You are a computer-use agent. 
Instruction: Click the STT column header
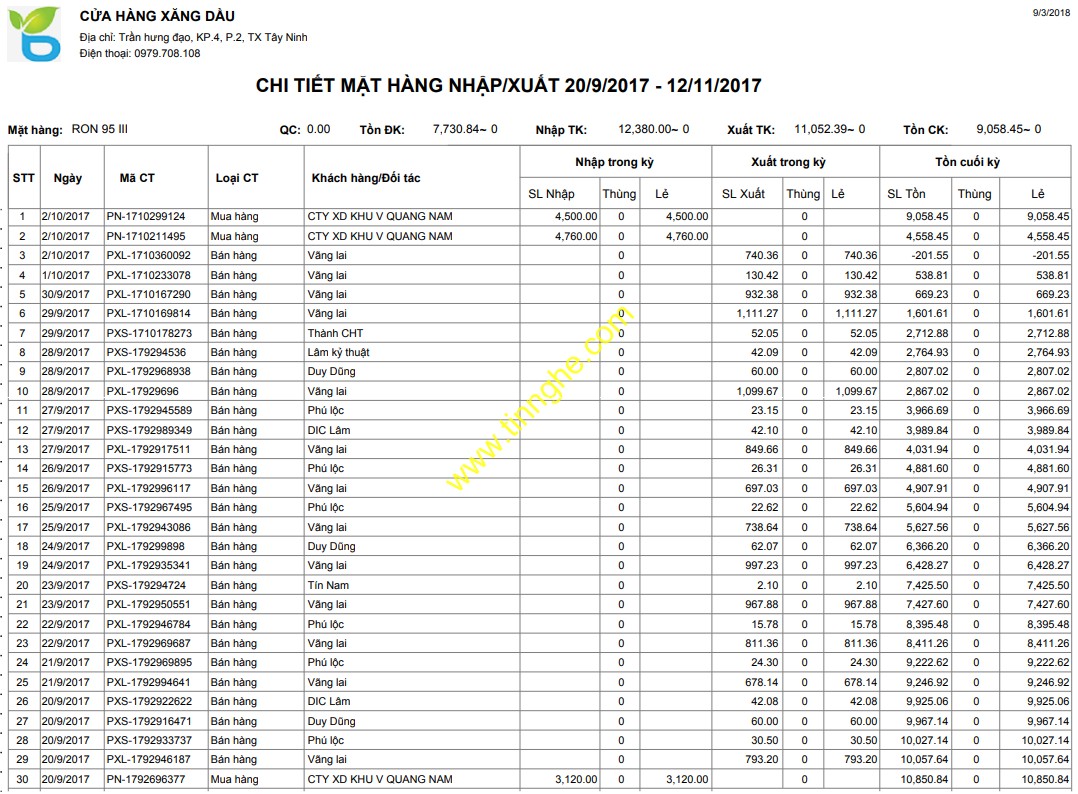[23, 178]
